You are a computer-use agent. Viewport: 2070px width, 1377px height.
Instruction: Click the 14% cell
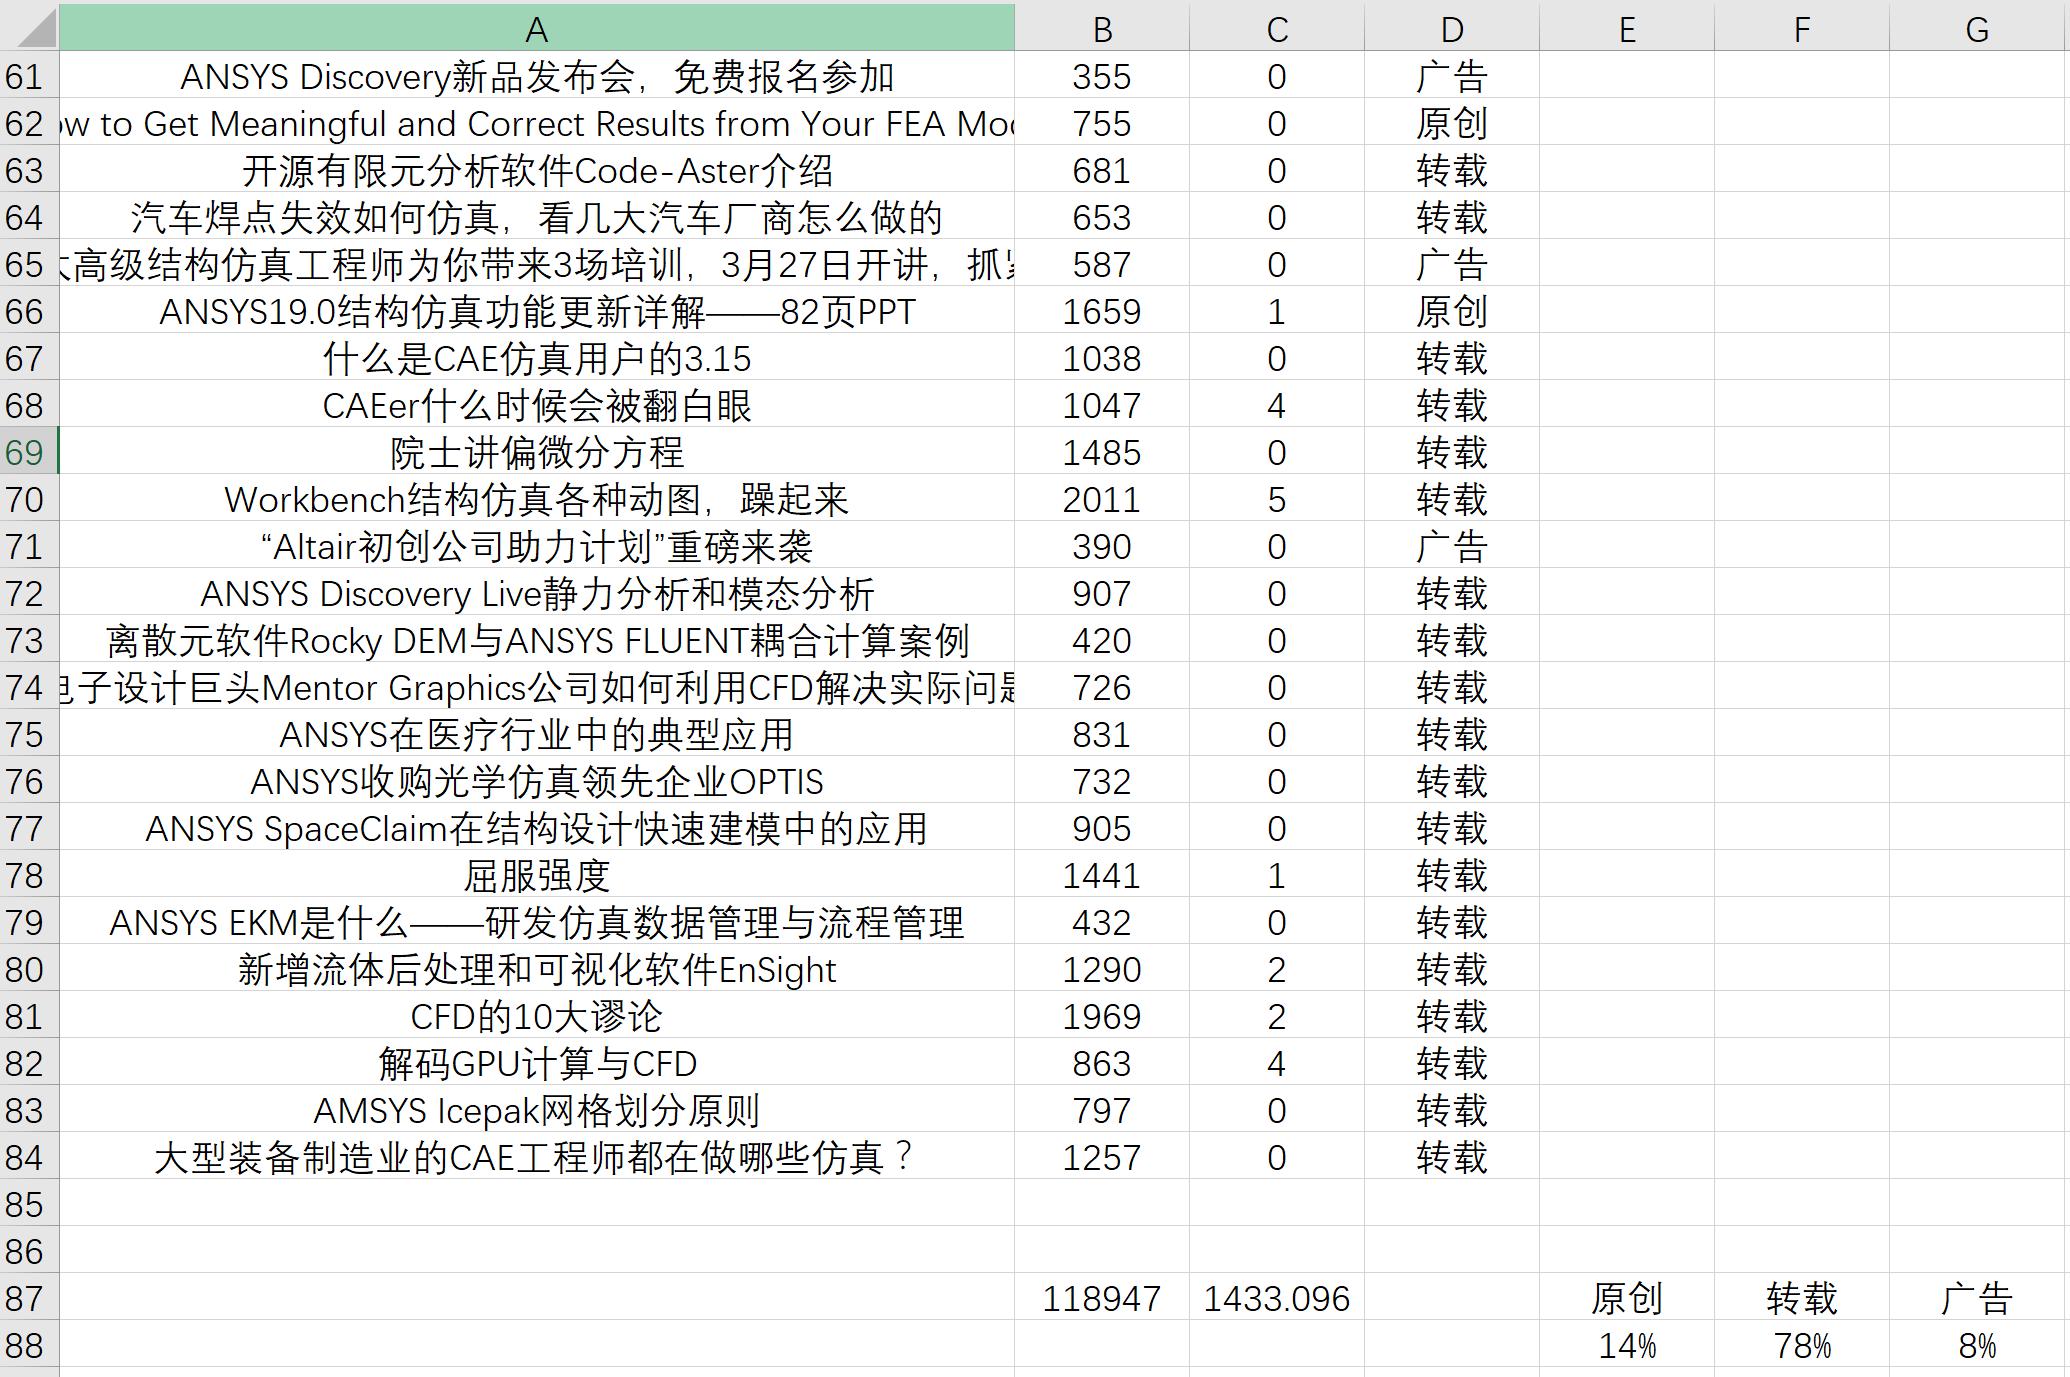click(1627, 1346)
